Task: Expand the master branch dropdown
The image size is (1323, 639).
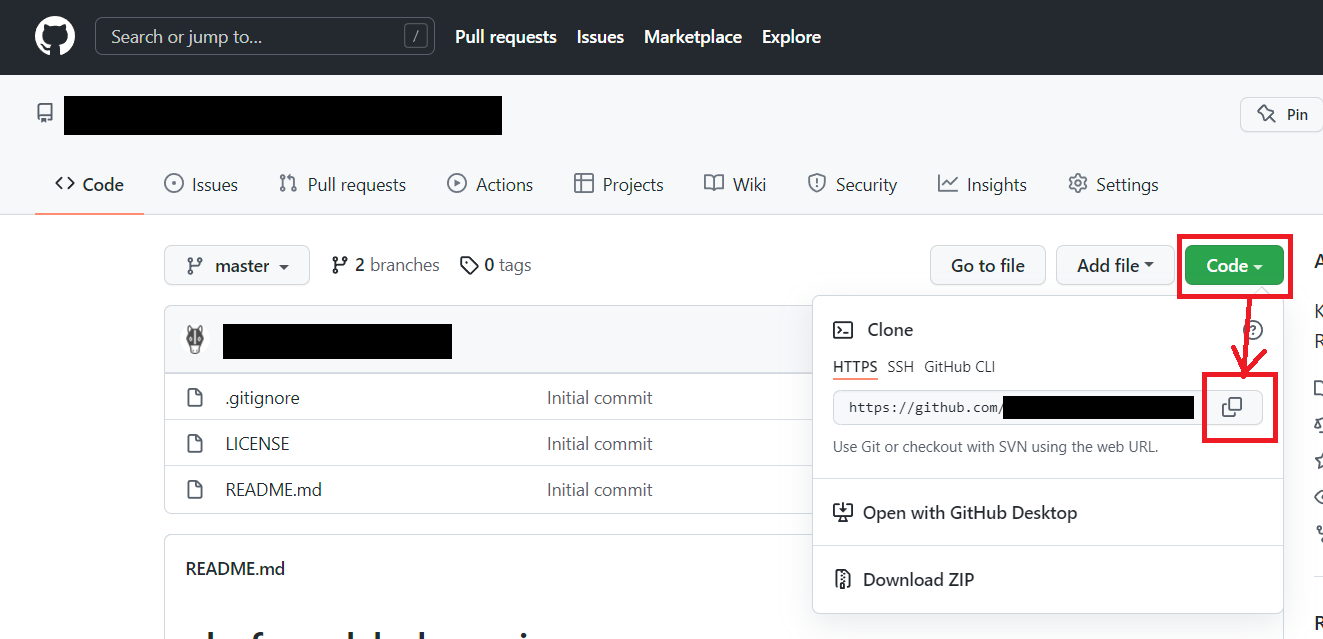Action: click(x=237, y=265)
